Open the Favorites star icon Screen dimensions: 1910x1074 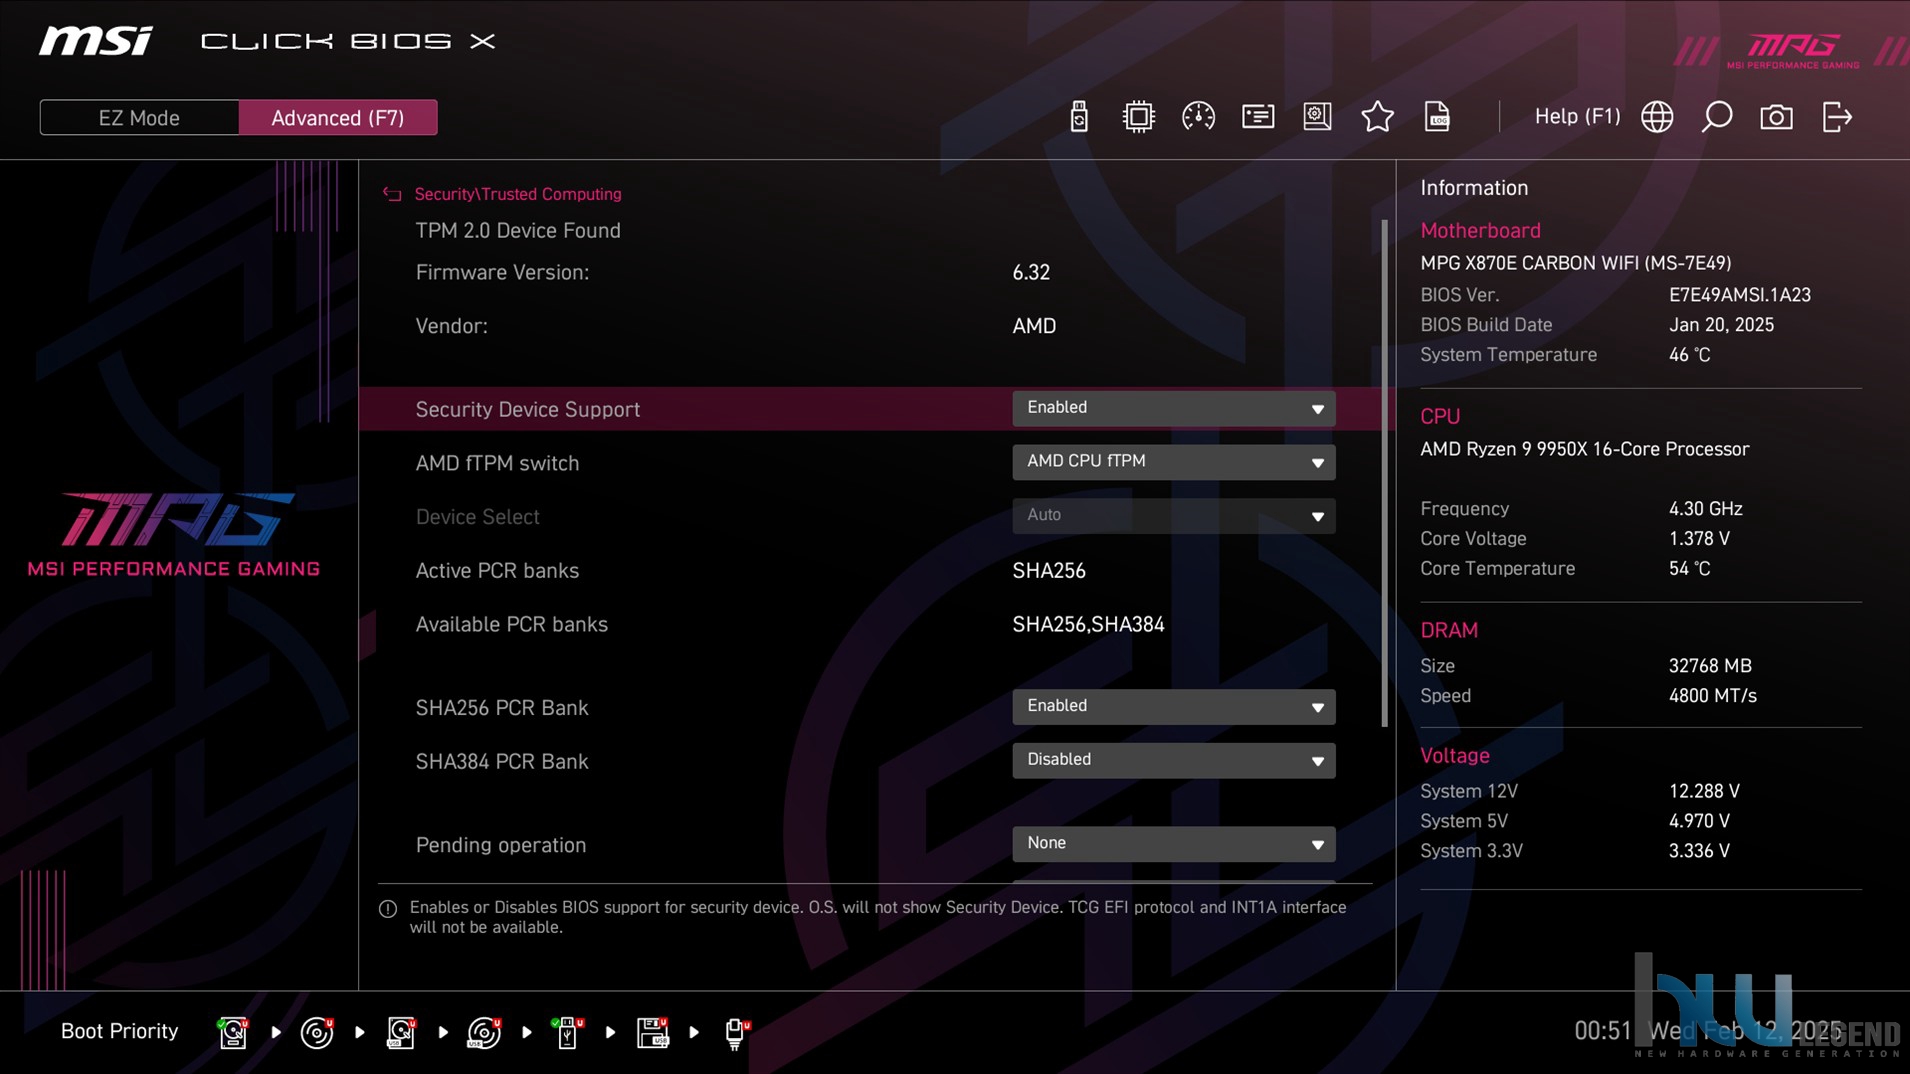1377,117
